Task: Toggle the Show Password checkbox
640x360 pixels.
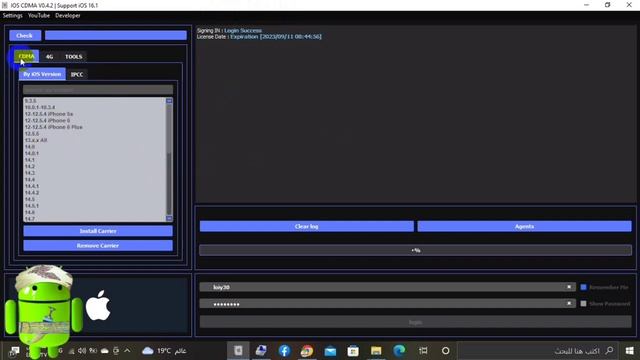Action: 584,304
